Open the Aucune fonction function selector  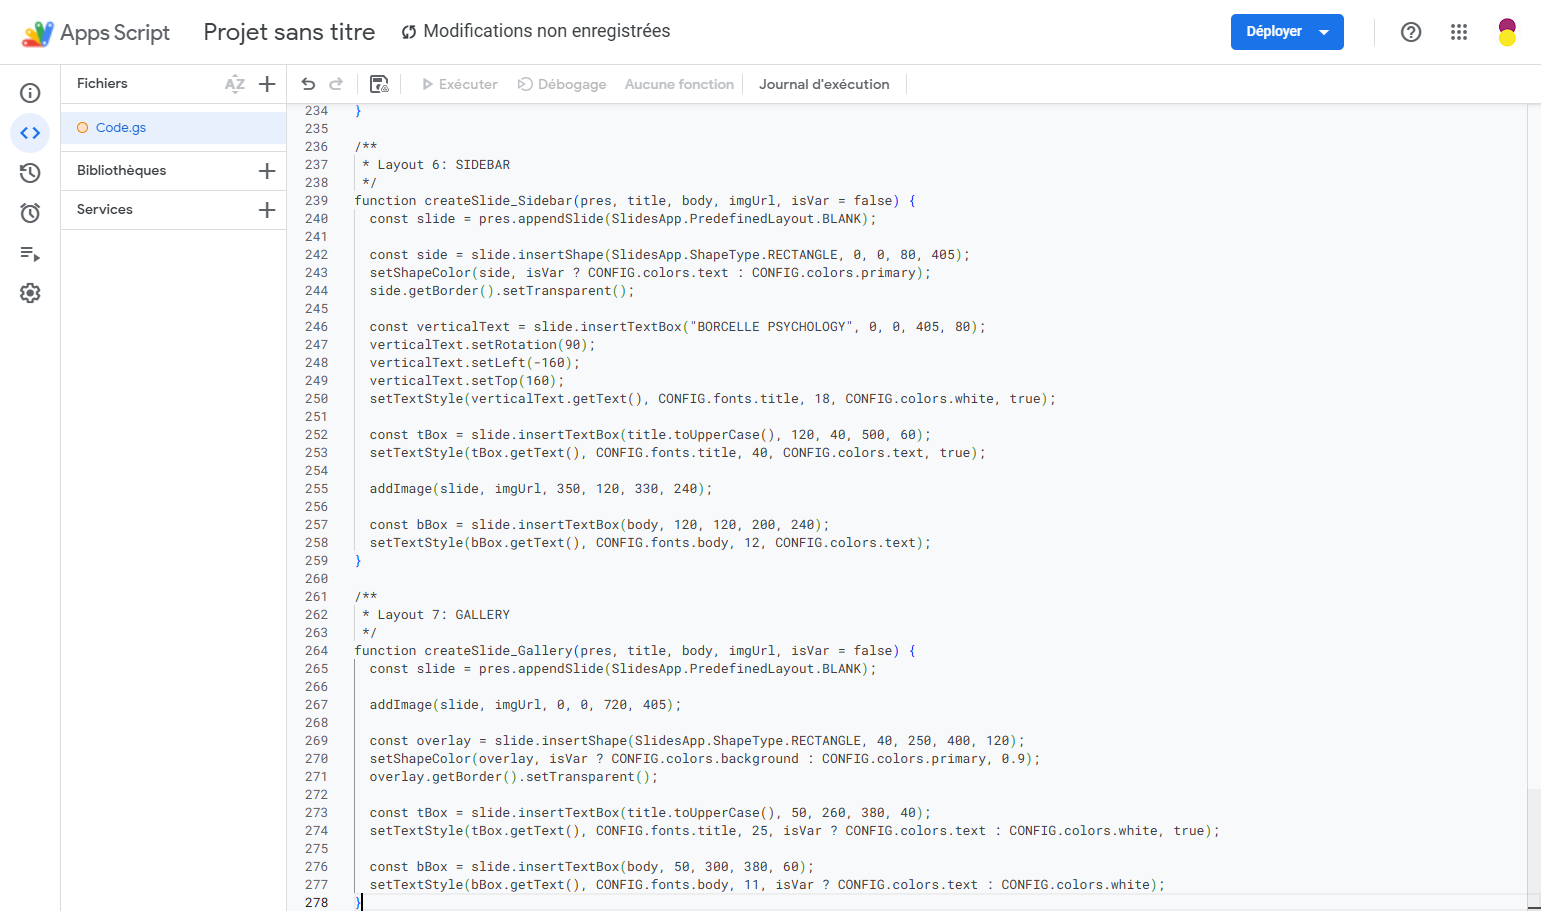[679, 85]
